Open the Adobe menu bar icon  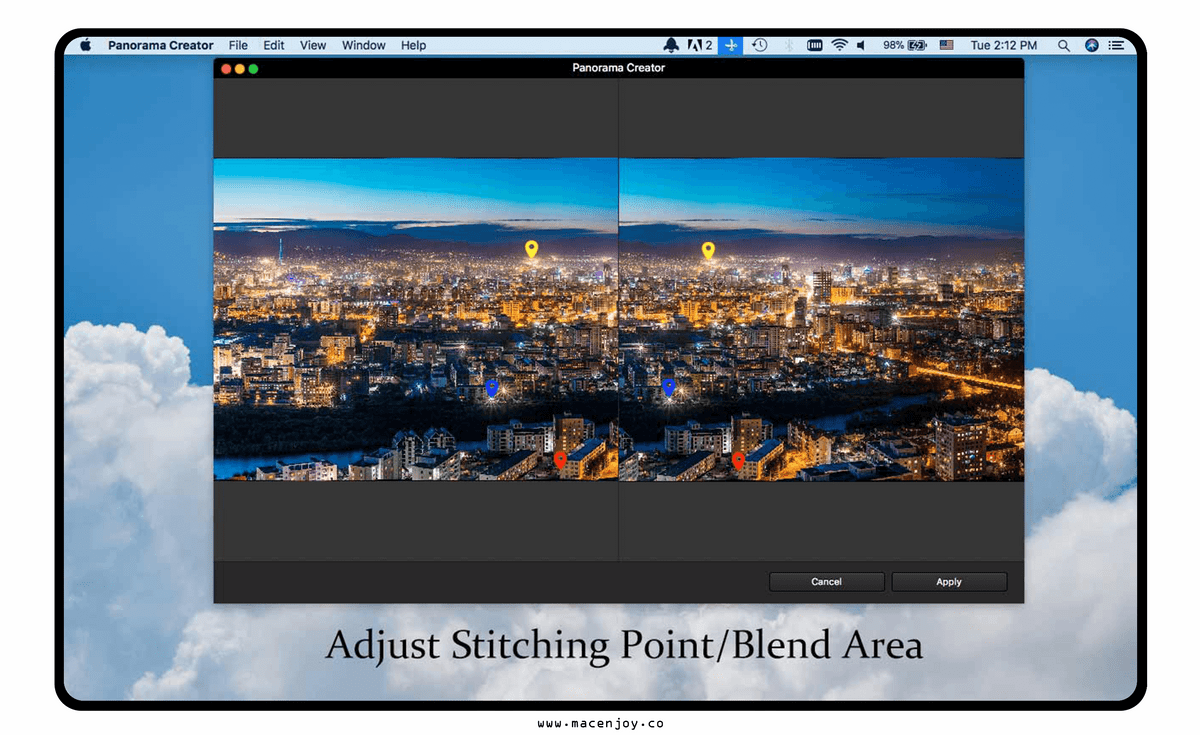click(700, 45)
